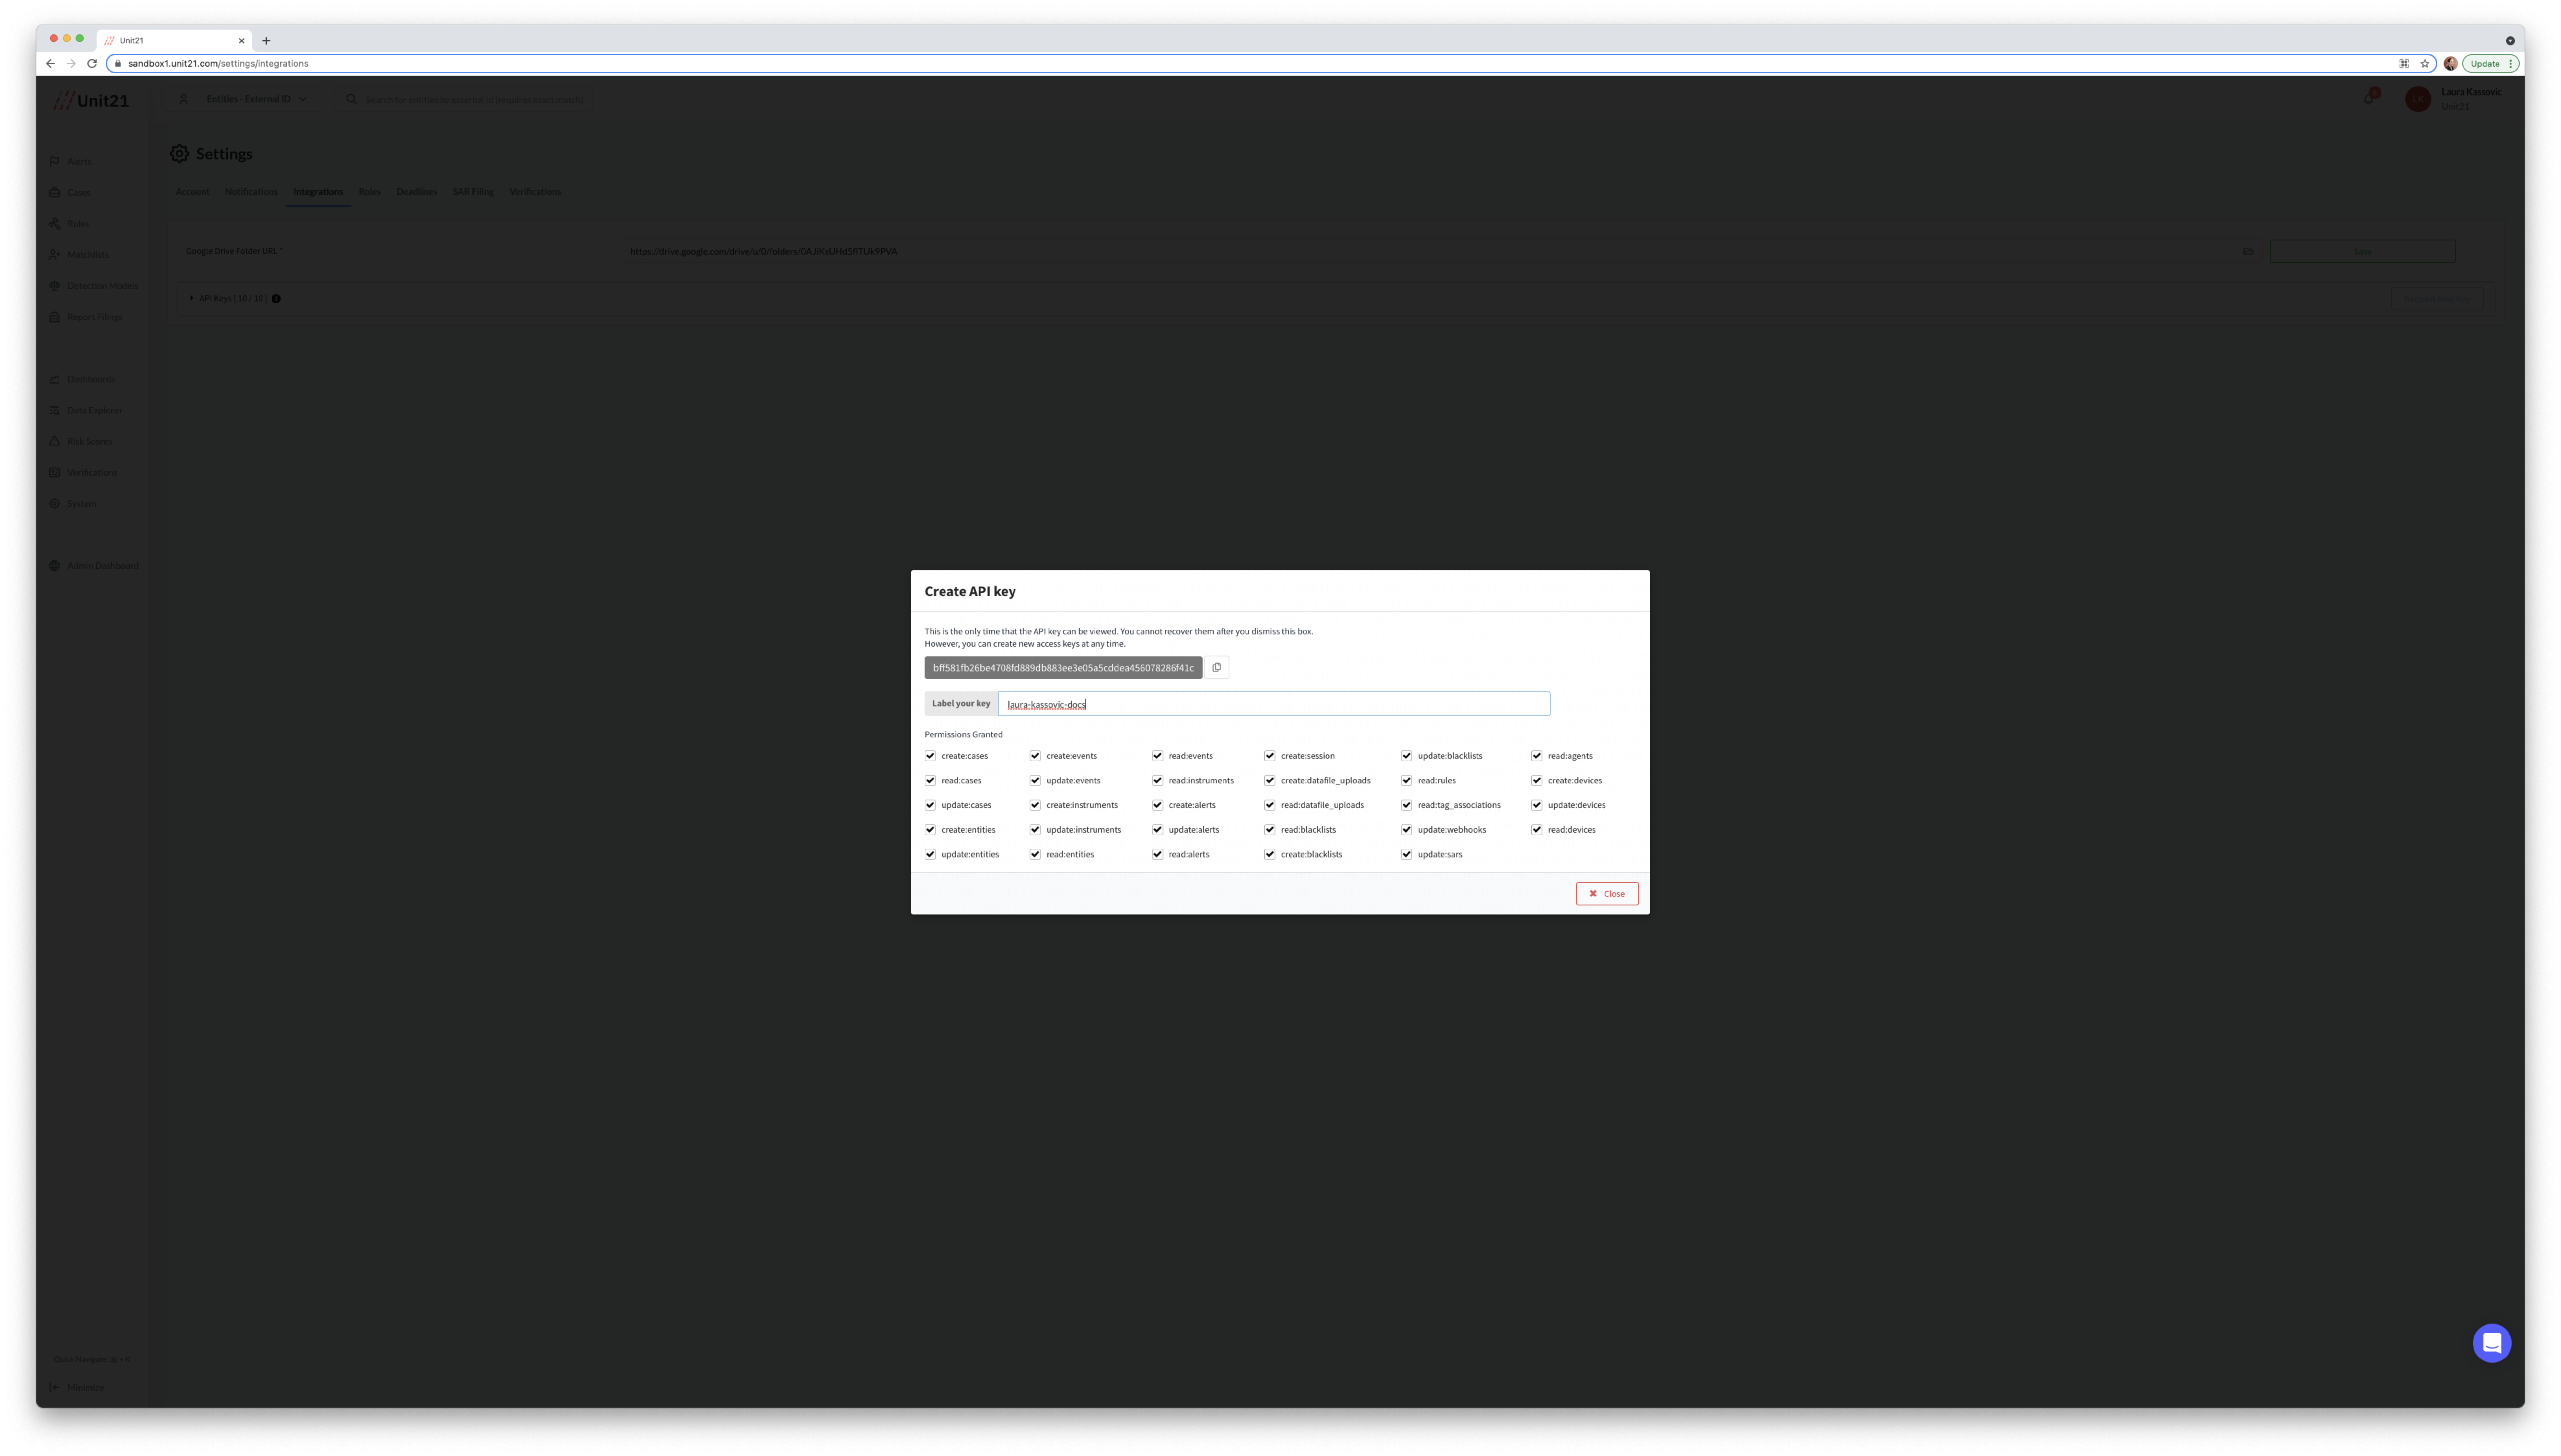
Task: Uncheck the read:cases permission
Action: point(930,781)
